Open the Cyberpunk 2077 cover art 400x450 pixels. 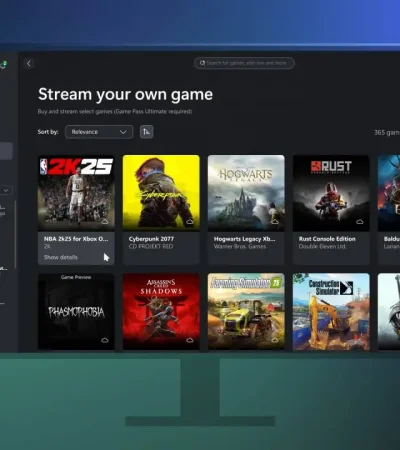click(161, 193)
